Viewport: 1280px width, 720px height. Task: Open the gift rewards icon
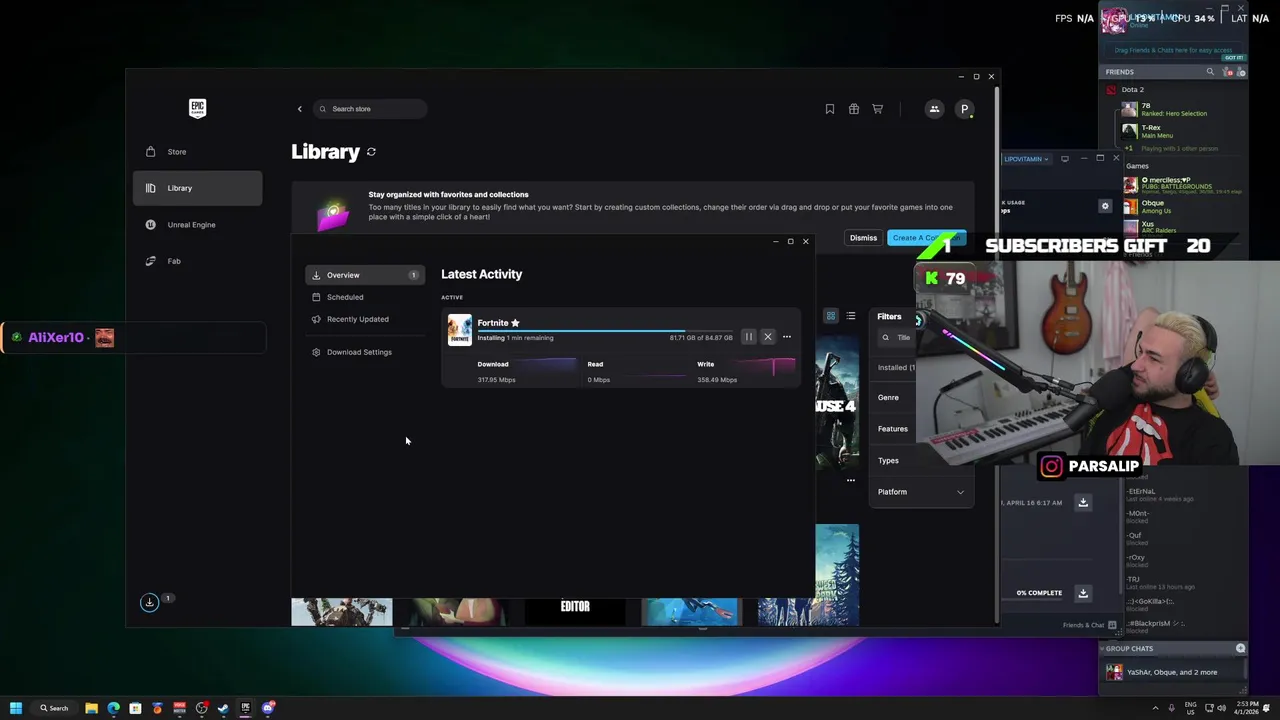[x=854, y=109]
